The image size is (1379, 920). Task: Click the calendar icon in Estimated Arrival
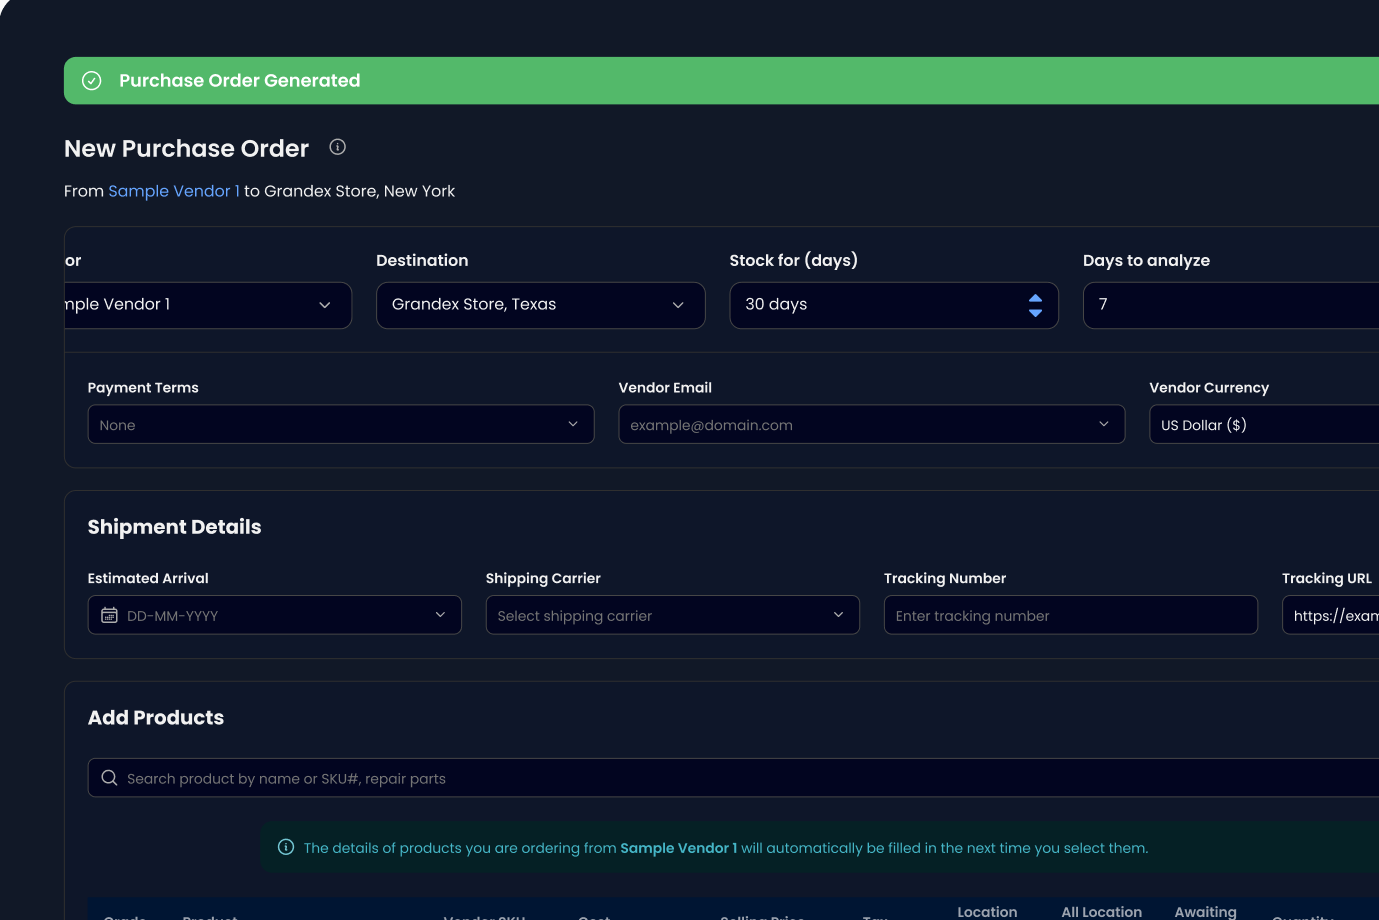click(x=109, y=615)
